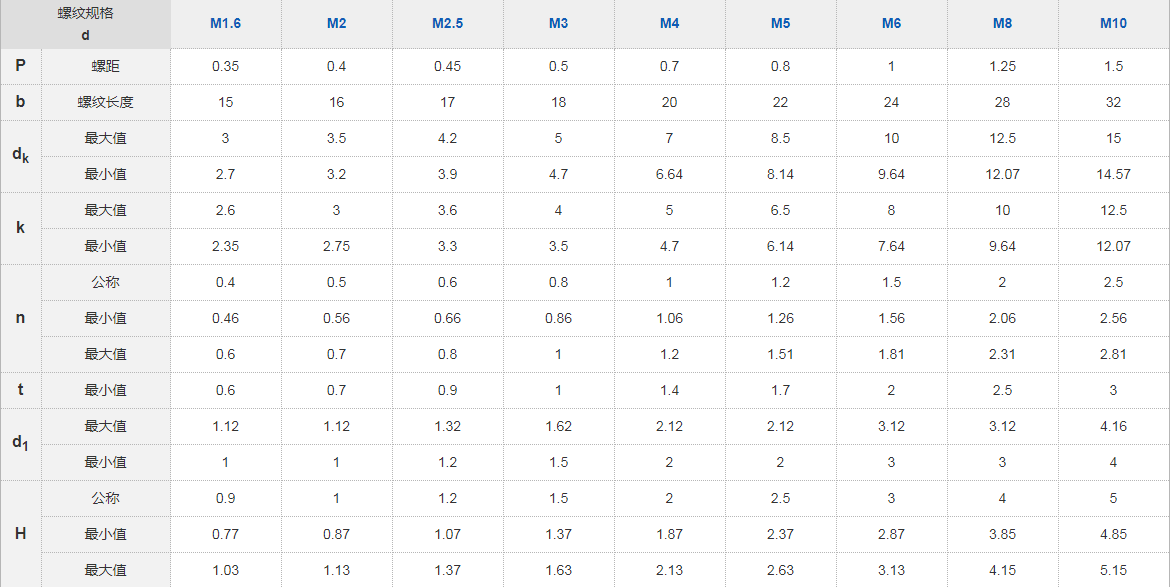Screen dimensions: 1171x587
Task: Click the M2.5 column header
Action: coord(447,23)
